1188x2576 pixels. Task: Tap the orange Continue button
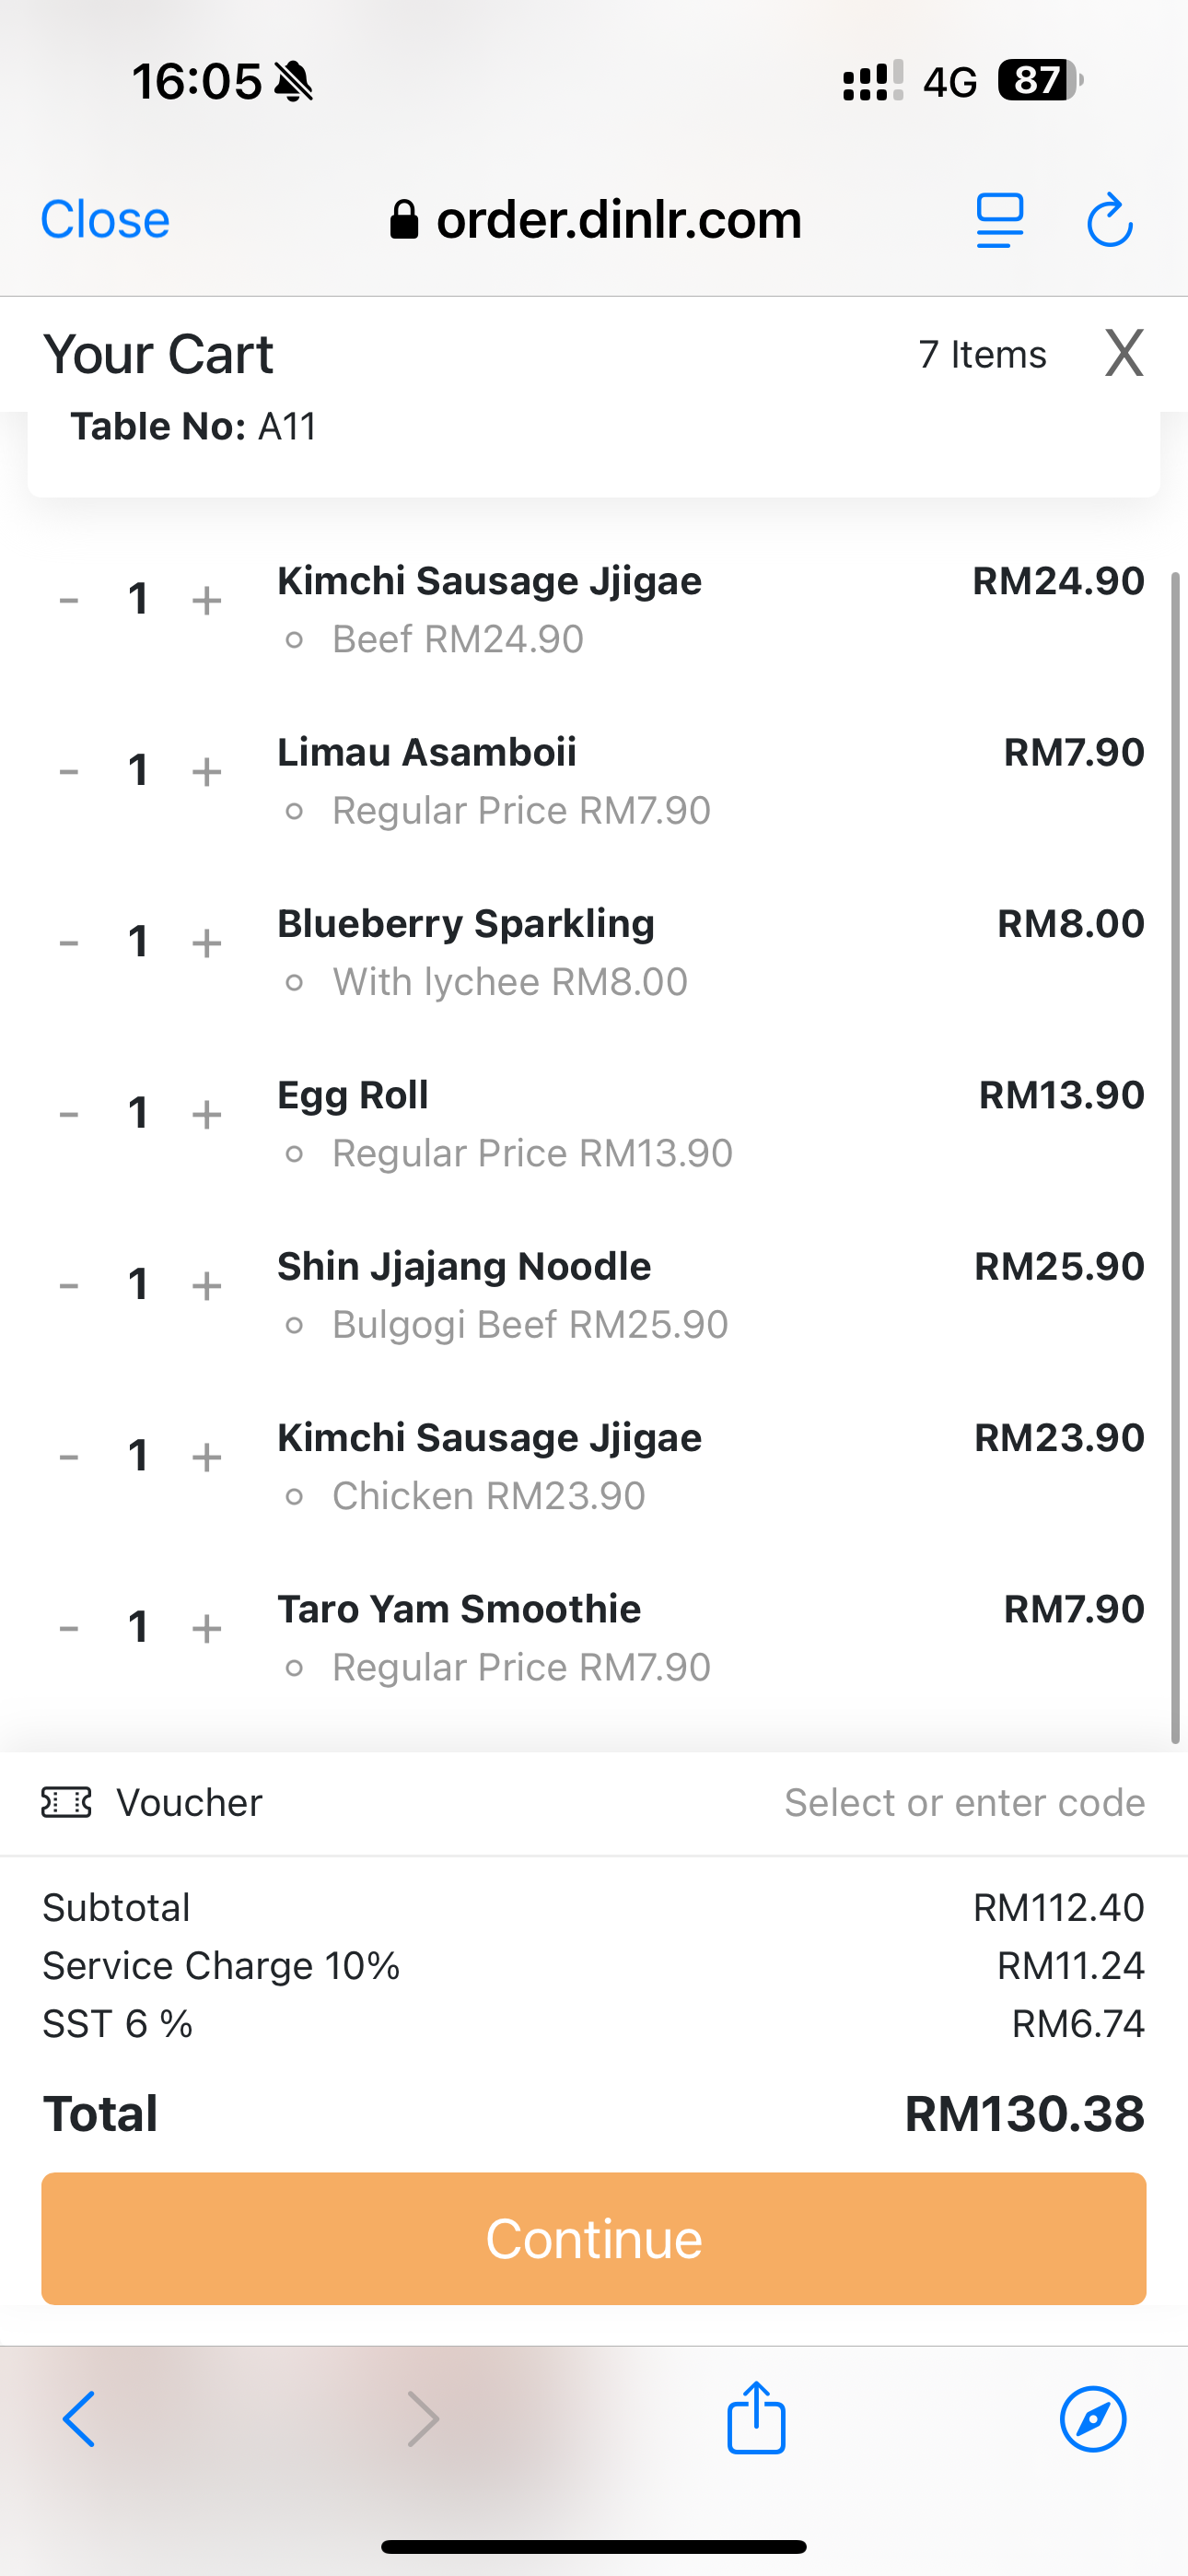tap(594, 2238)
